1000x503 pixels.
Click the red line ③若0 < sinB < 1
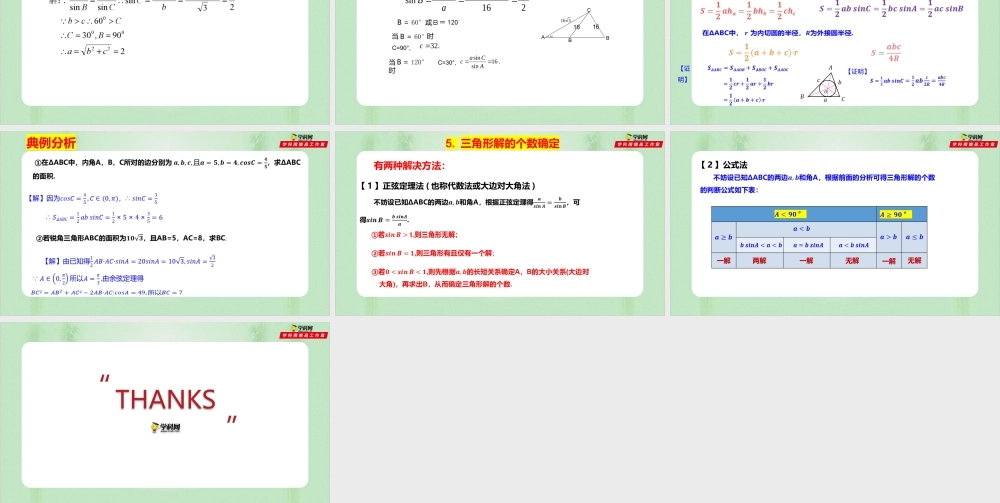tap(480, 277)
